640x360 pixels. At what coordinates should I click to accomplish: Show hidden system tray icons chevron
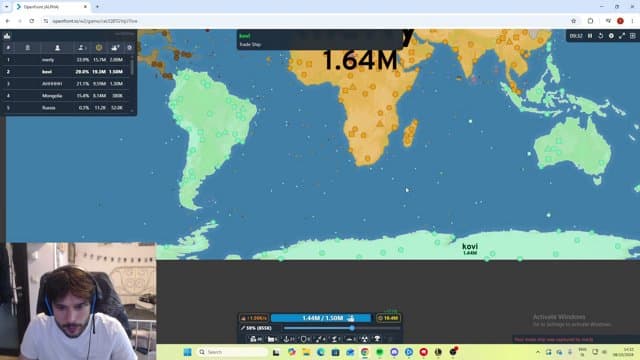pyautogui.click(x=538, y=352)
